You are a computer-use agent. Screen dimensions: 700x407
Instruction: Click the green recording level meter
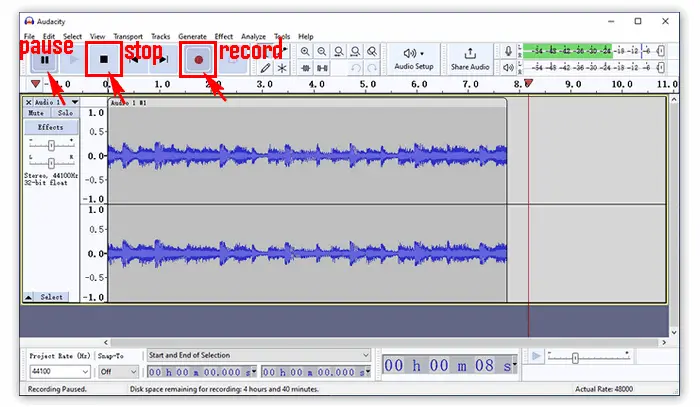click(567, 51)
